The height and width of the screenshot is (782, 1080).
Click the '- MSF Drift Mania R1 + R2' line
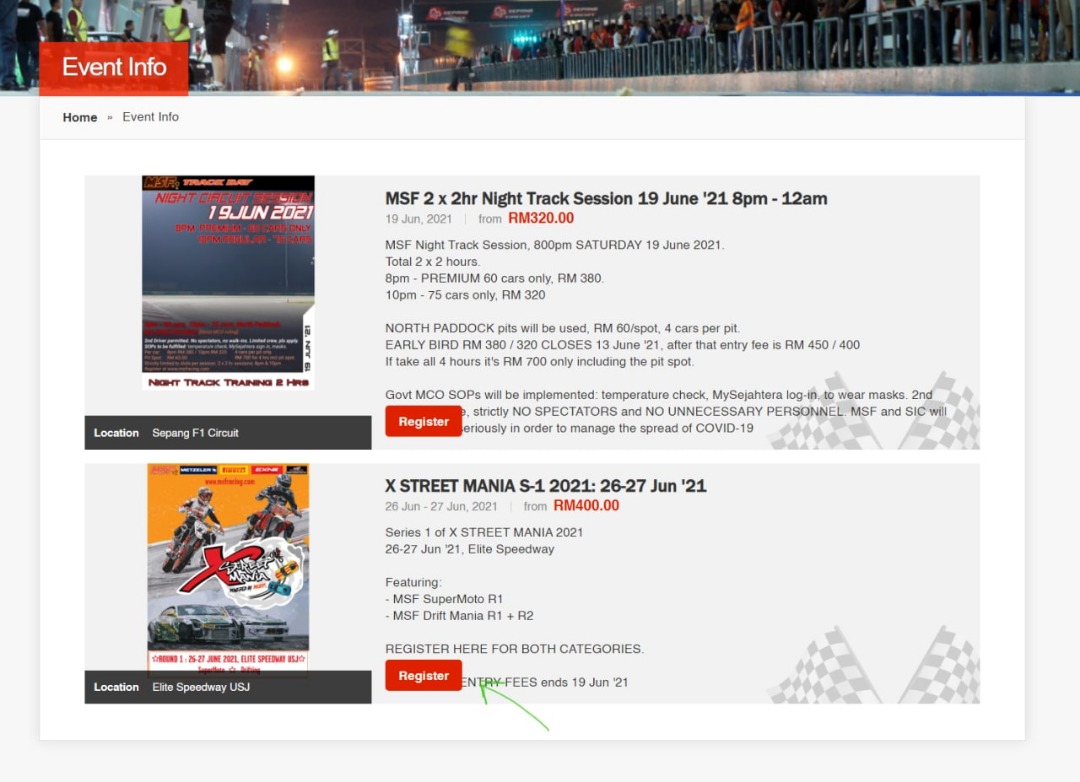click(459, 616)
